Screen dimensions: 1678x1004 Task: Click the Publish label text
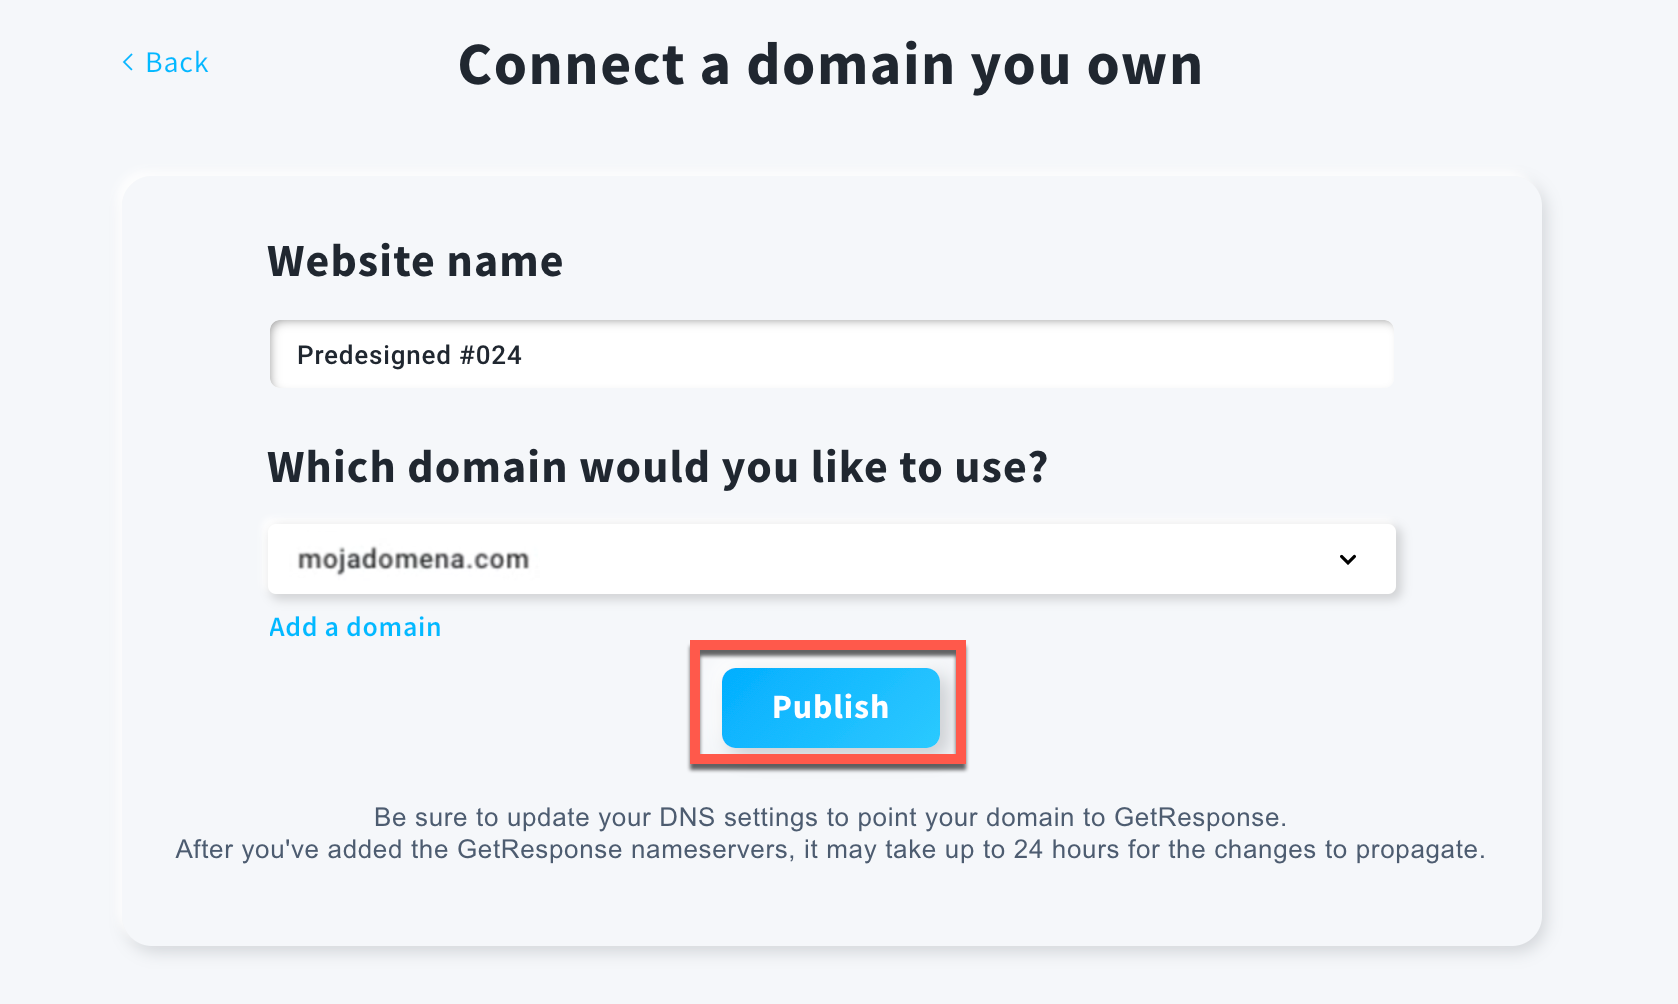[830, 707]
